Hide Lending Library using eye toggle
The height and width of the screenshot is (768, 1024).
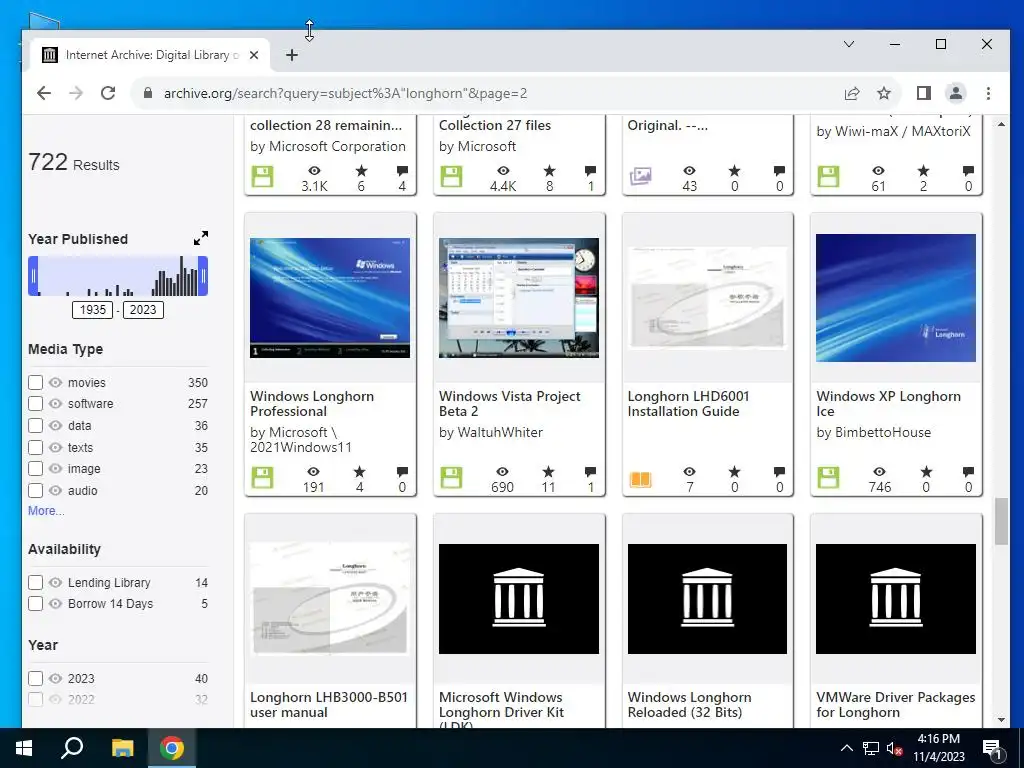(x=56, y=582)
